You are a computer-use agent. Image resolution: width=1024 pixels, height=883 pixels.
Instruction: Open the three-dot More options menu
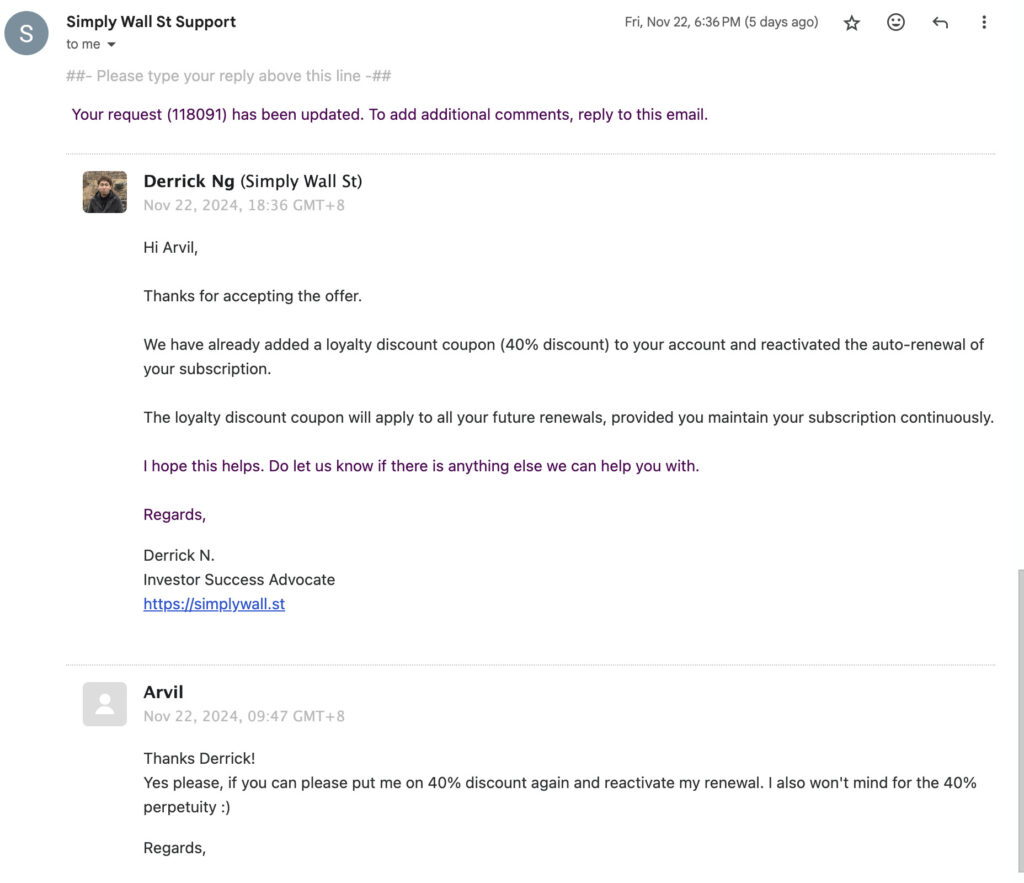coord(984,22)
